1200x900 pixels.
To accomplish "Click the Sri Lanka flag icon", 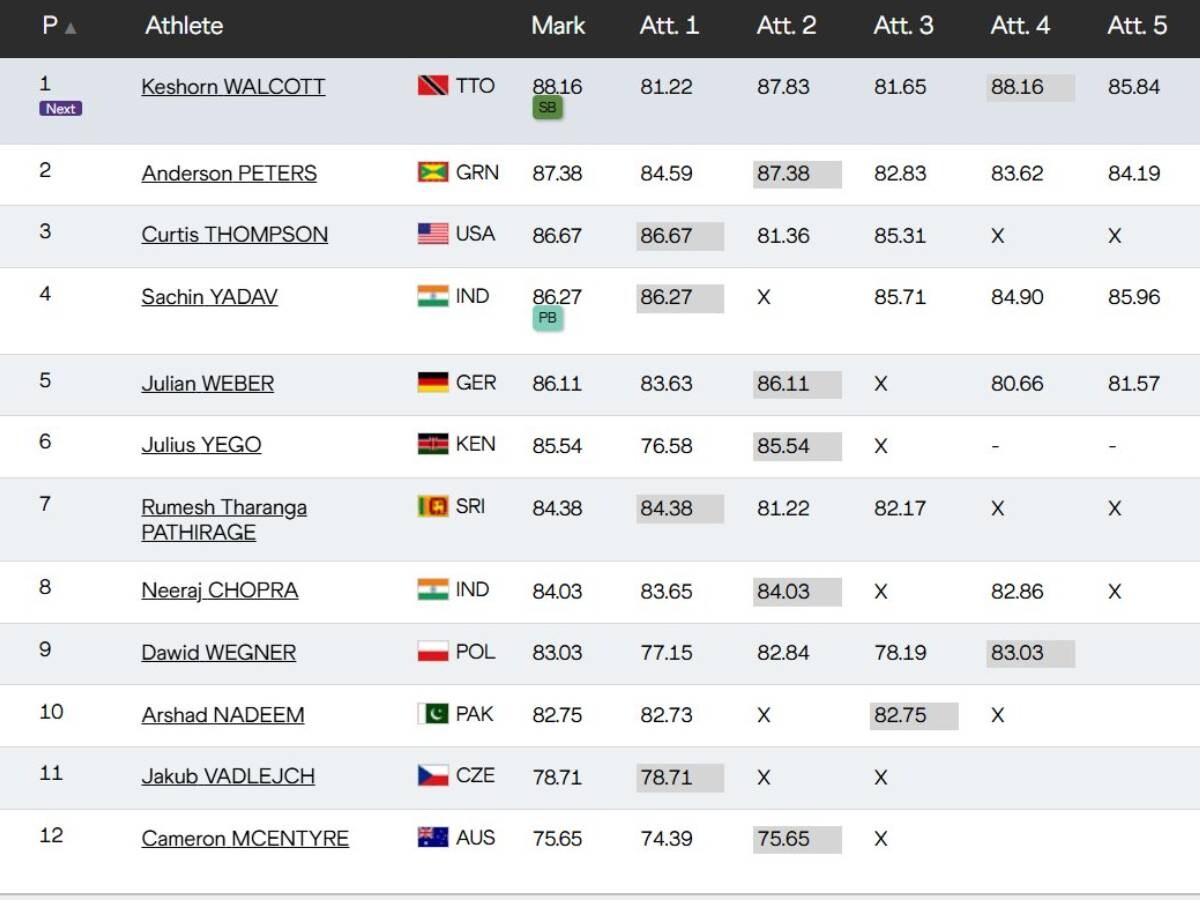I will pyautogui.click(x=432, y=507).
